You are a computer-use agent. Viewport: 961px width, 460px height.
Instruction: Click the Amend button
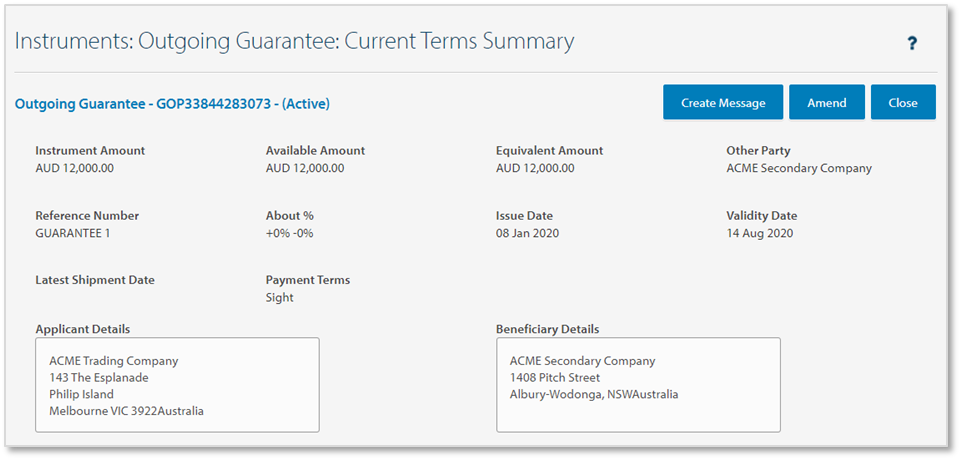pyautogui.click(x=826, y=102)
